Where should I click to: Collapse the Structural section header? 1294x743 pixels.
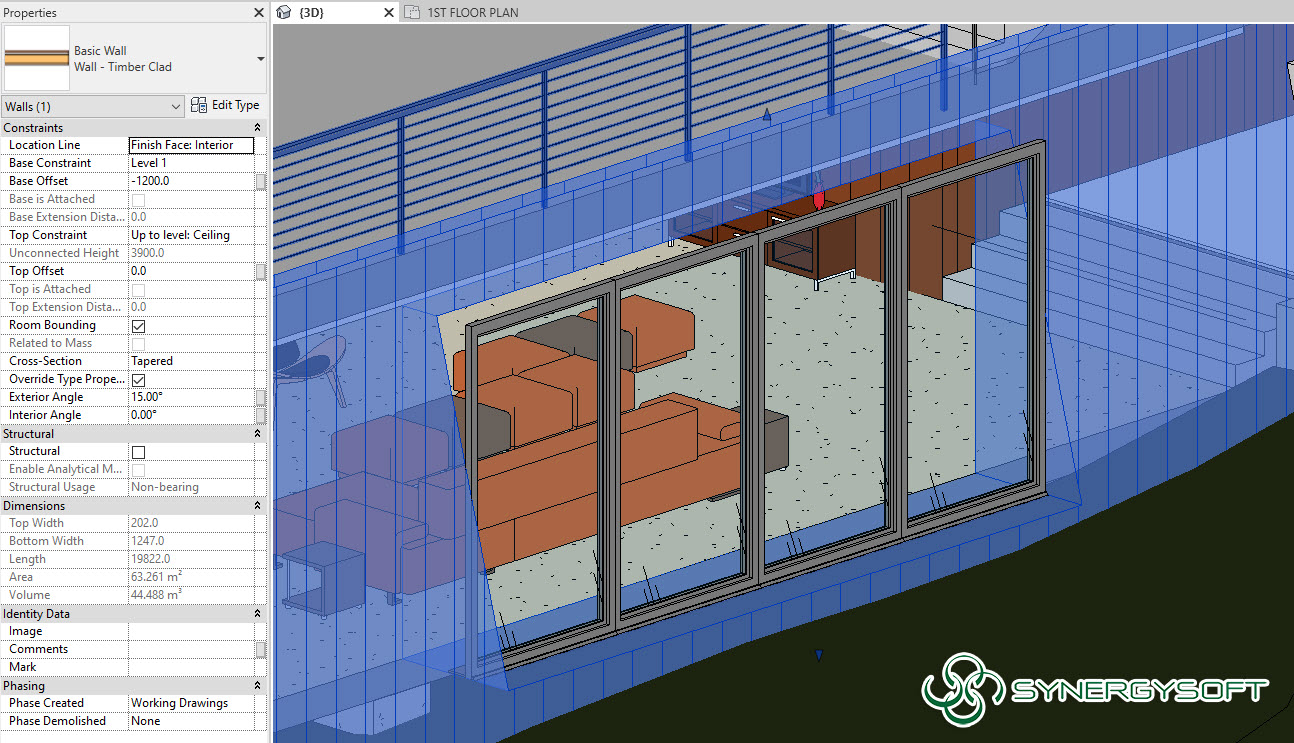[x=257, y=433]
